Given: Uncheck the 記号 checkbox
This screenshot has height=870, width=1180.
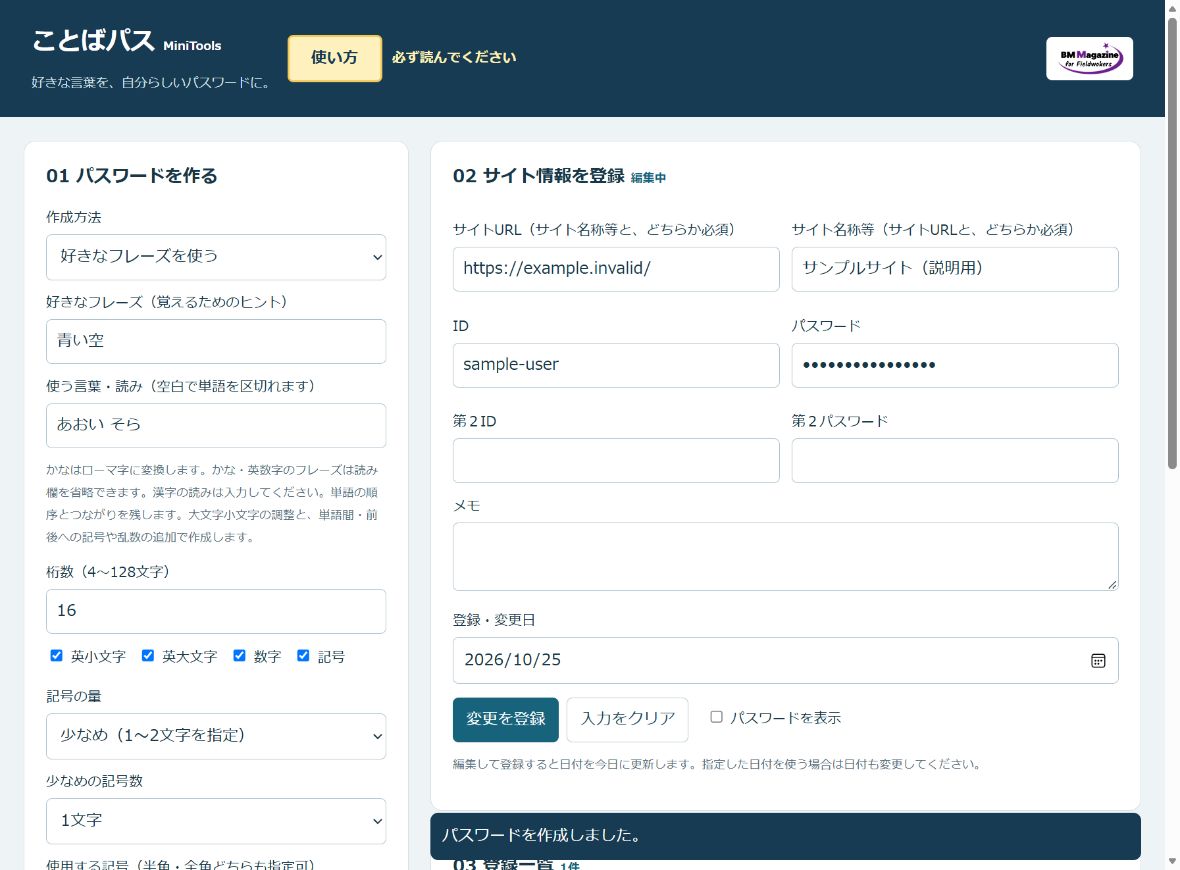Looking at the screenshot, I should [x=303, y=656].
